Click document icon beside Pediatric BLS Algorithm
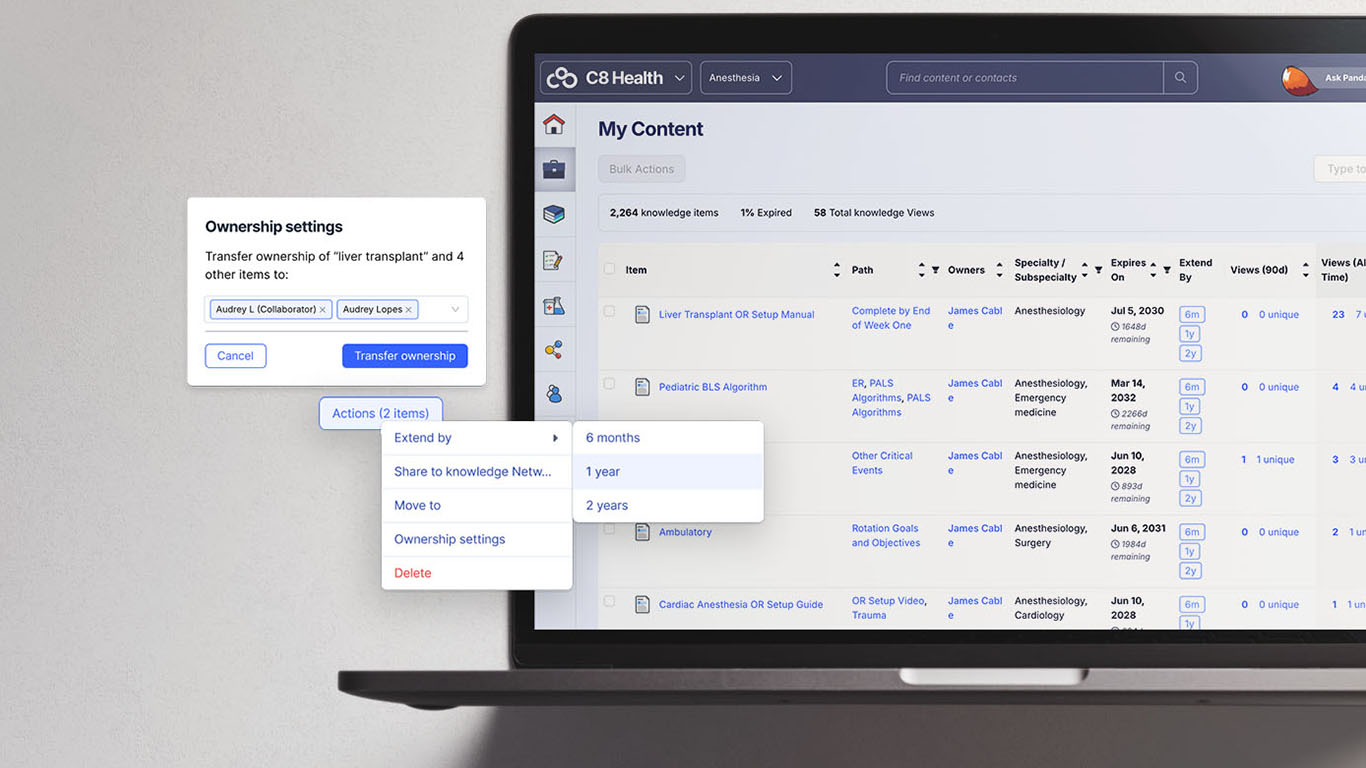The height and width of the screenshot is (768, 1366). tap(642, 387)
